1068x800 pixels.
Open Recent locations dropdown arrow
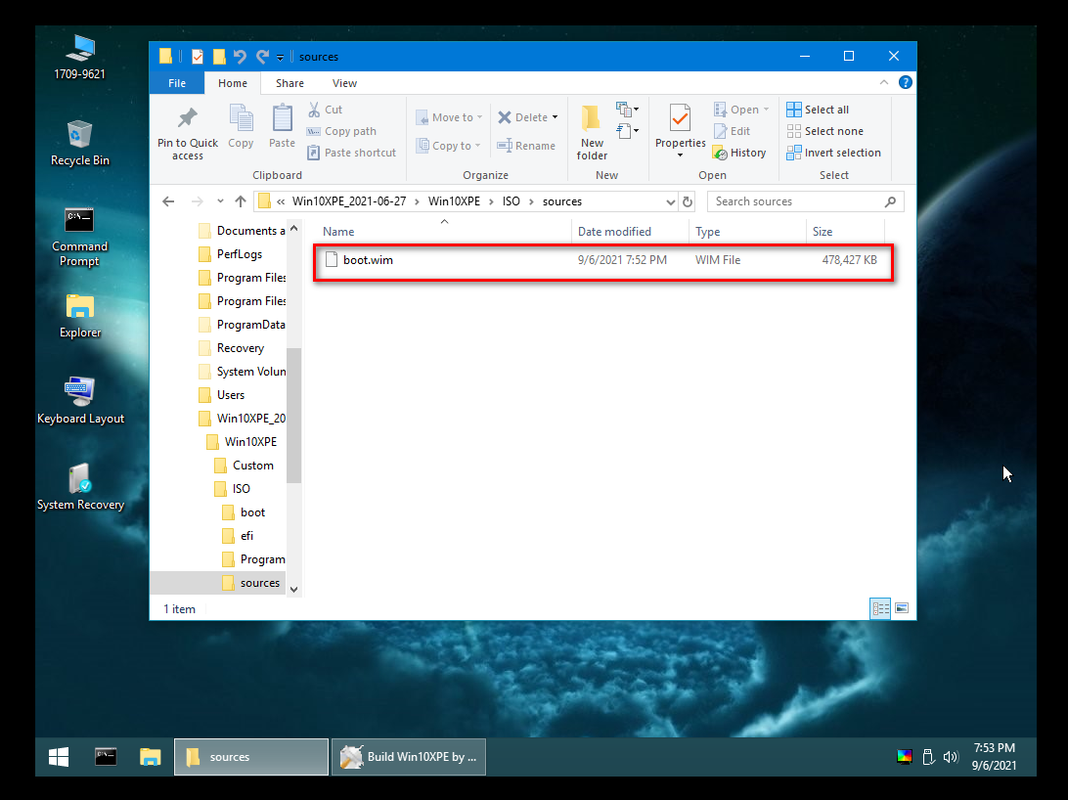click(220, 202)
